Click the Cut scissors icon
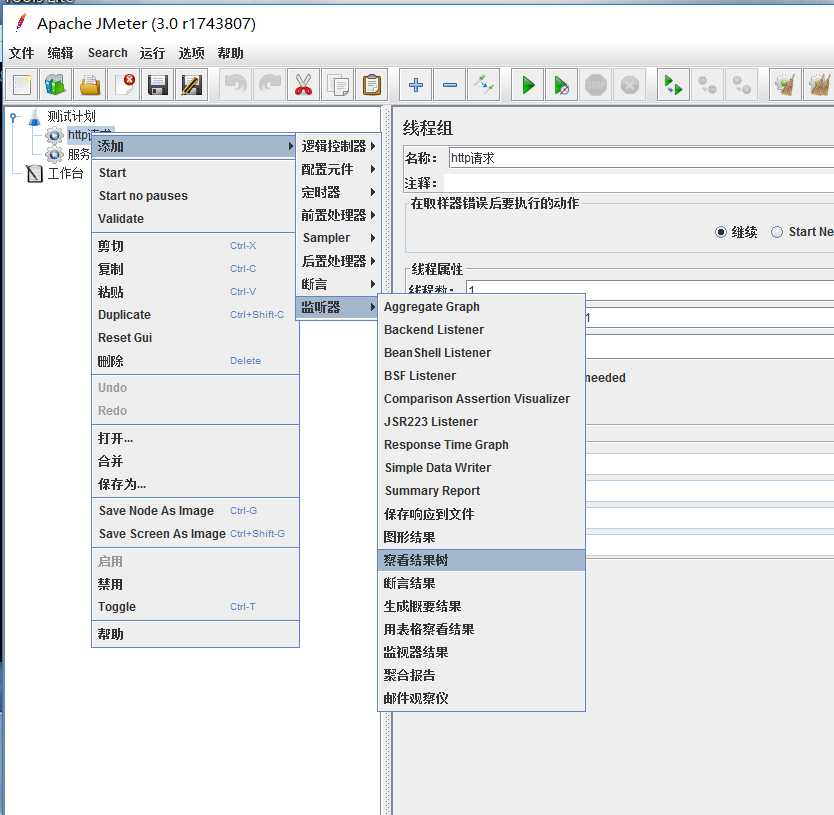The image size is (834, 815). click(x=303, y=85)
